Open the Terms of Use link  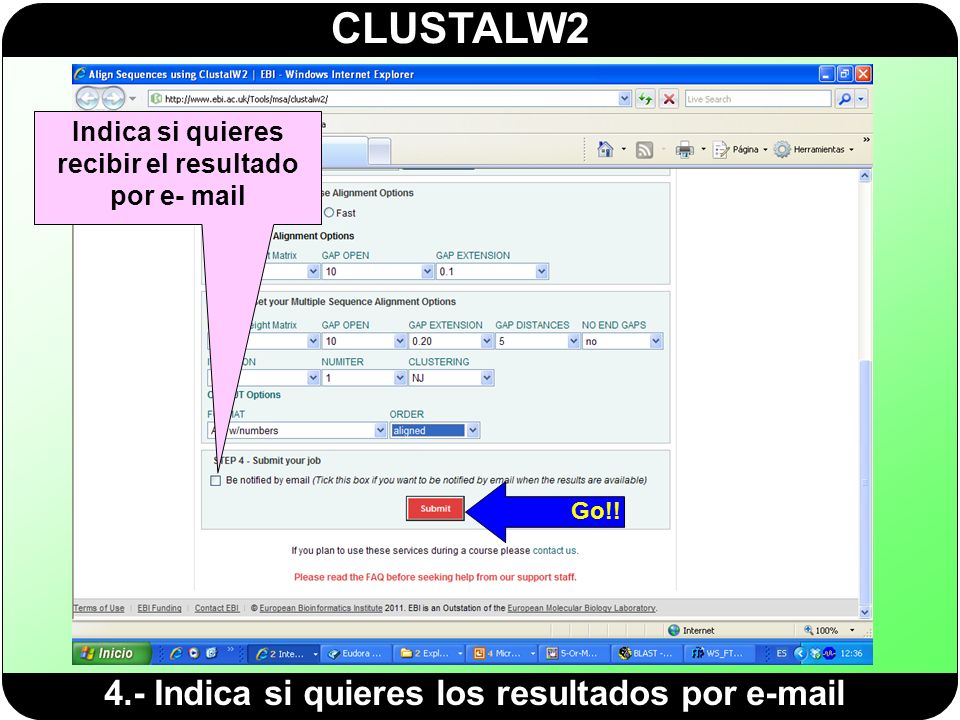pyautogui.click(x=99, y=608)
